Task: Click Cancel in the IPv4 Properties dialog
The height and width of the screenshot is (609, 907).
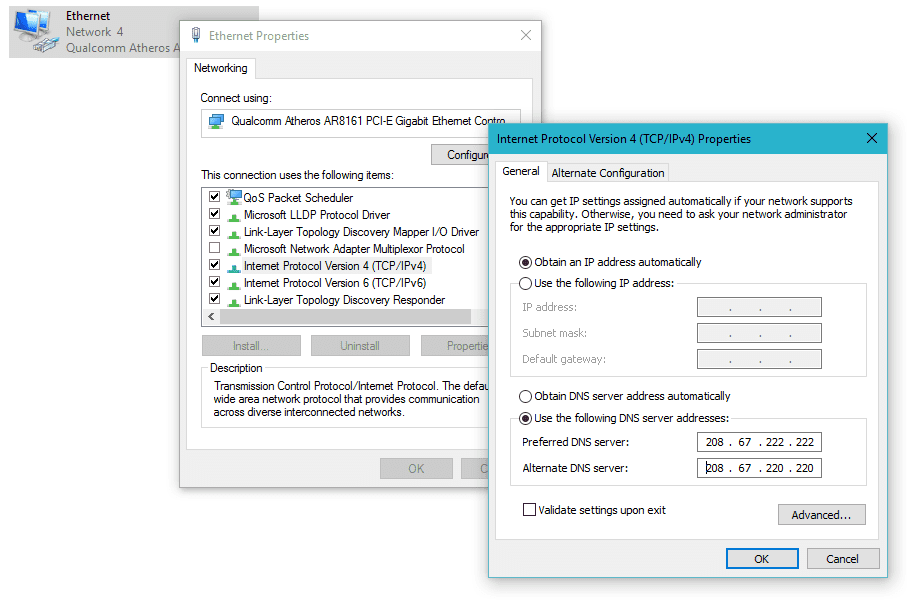Action: click(843, 559)
